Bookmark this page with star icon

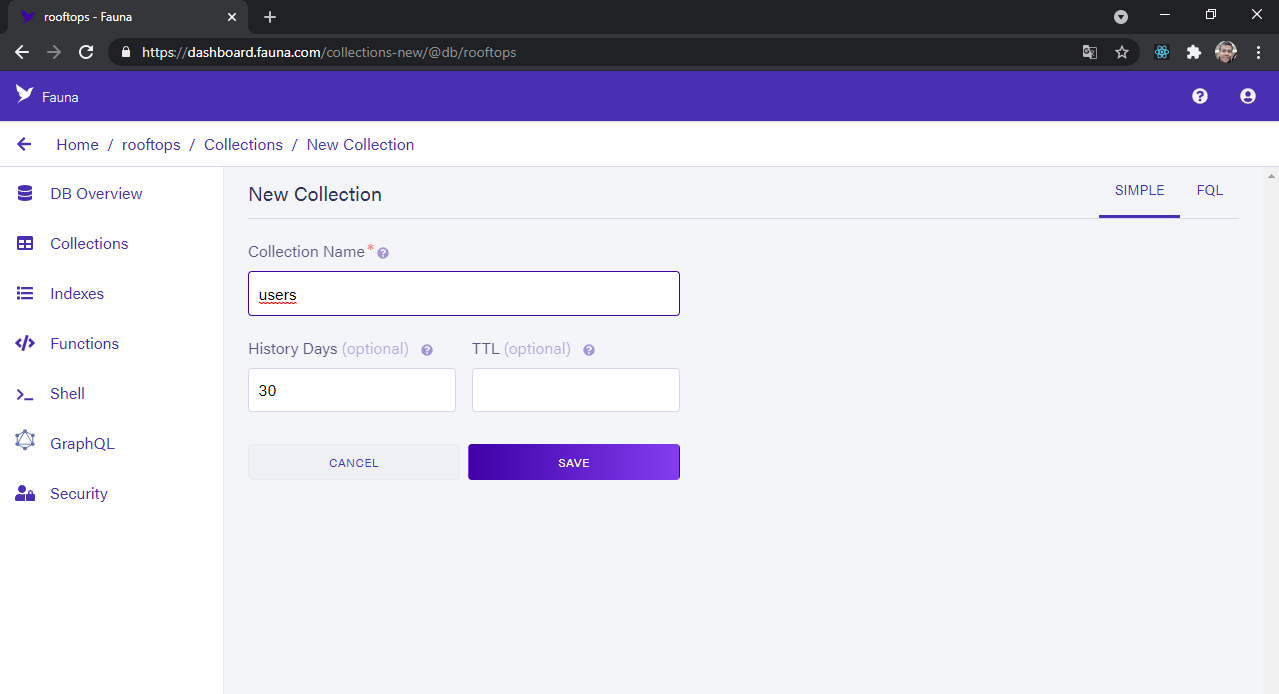pos(1122,52)
